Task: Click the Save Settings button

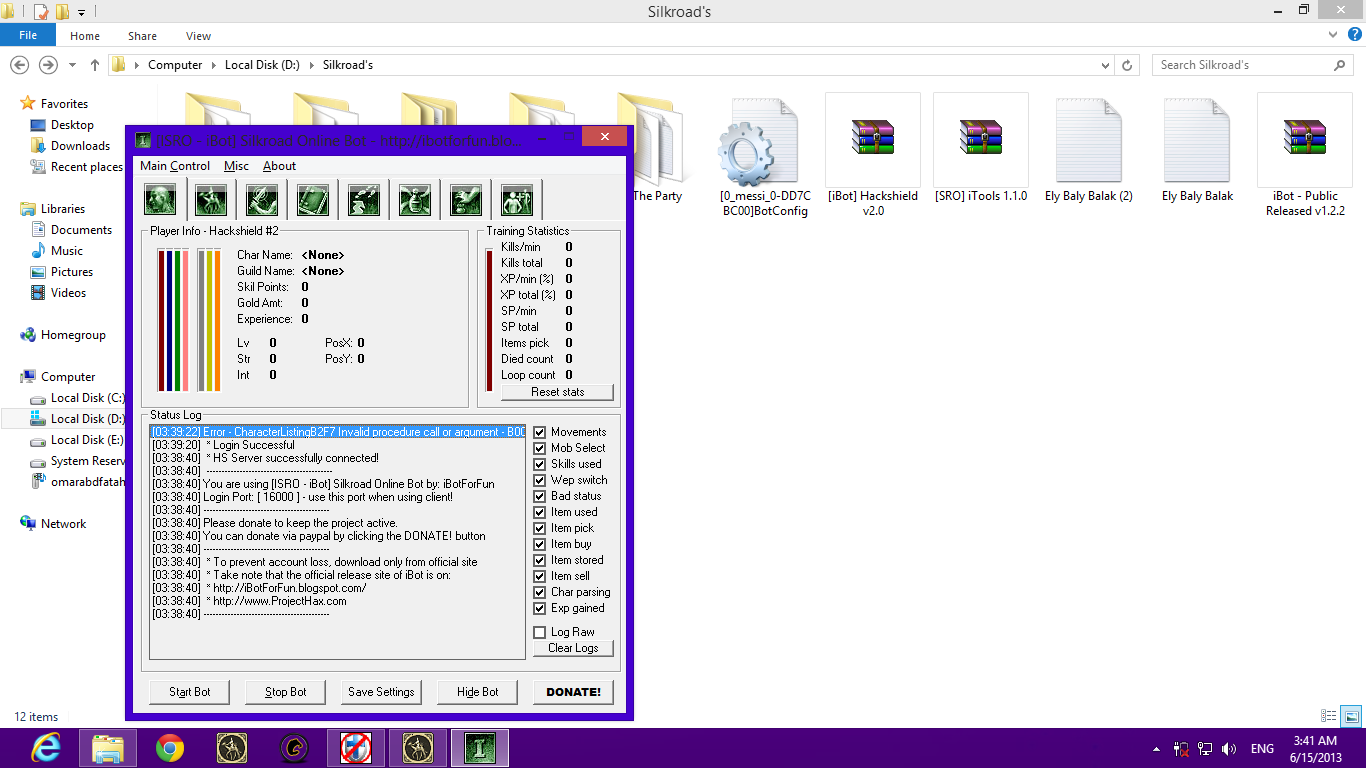Action: click(x=381, y=692)
